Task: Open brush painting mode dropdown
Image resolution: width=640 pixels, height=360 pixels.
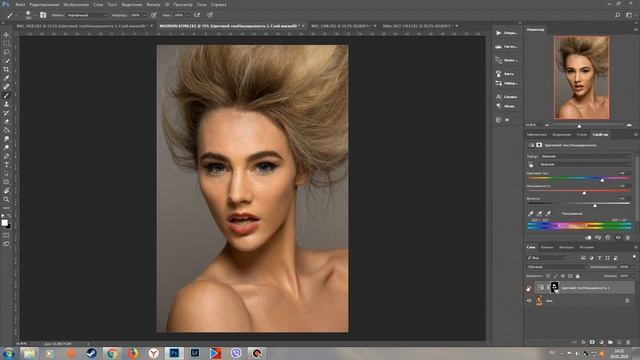Action: click(x=87, y=15)
